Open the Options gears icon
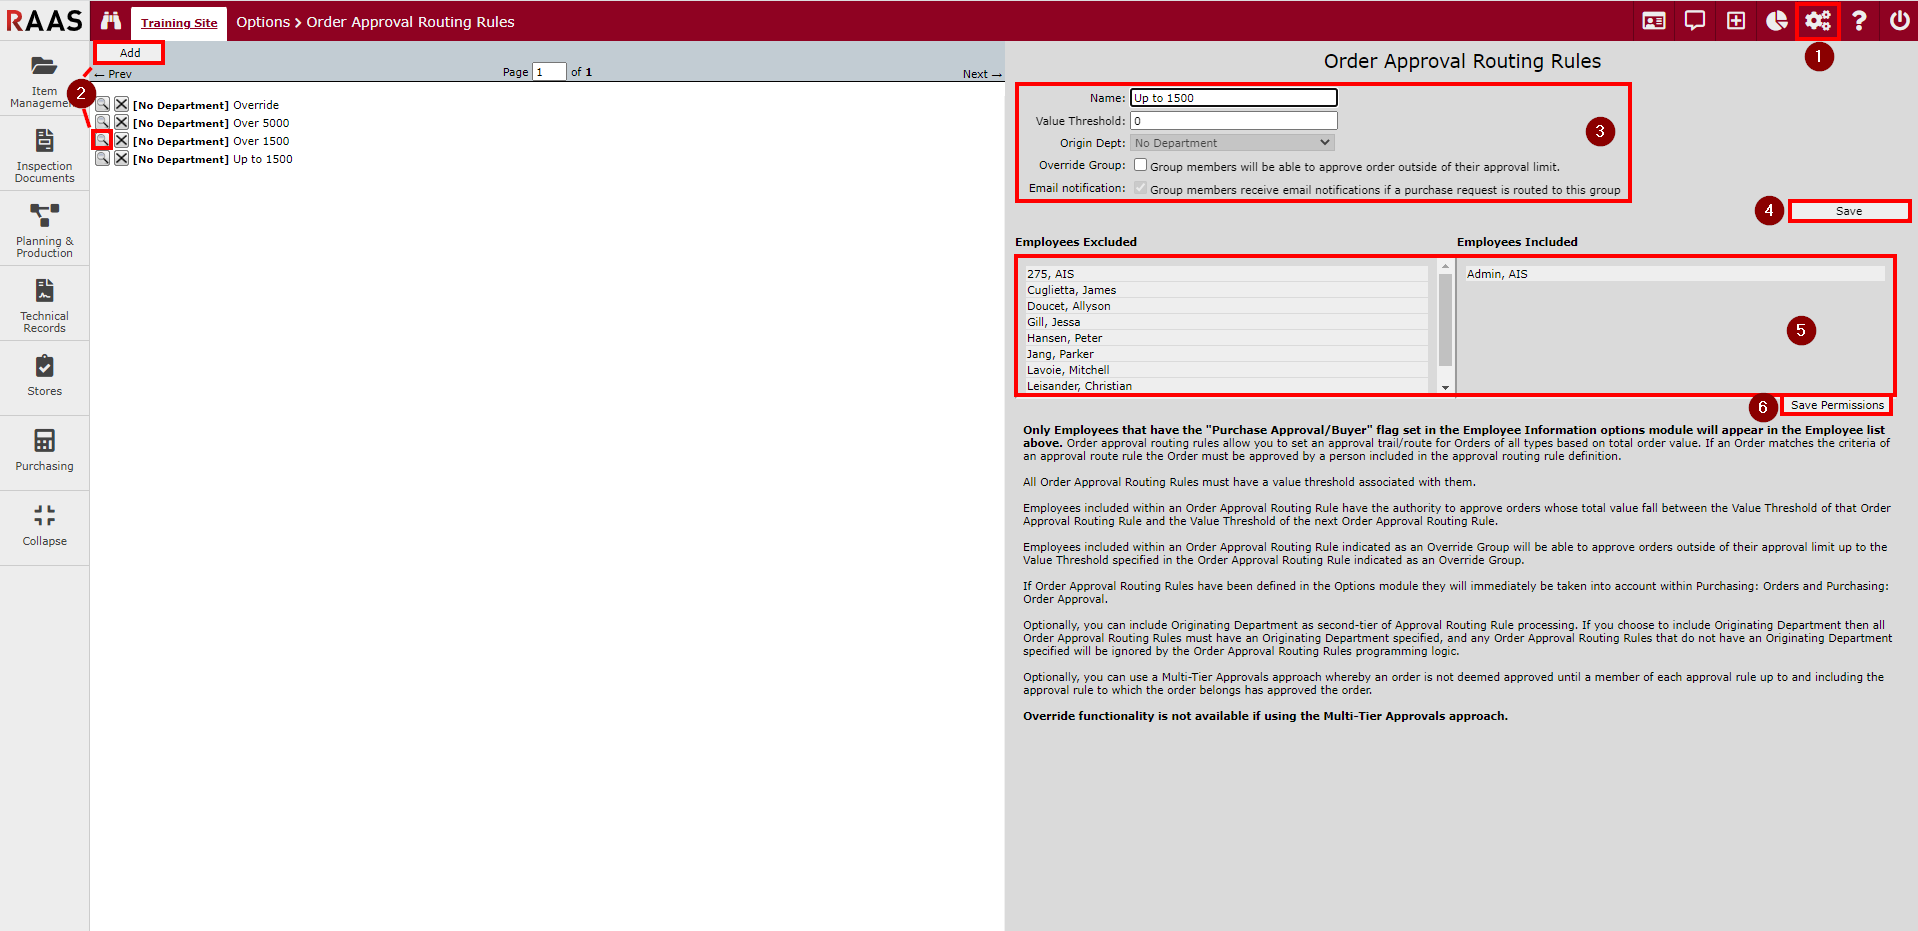1918x931 pixels. pyautogui.click(x=1817, y=21)
